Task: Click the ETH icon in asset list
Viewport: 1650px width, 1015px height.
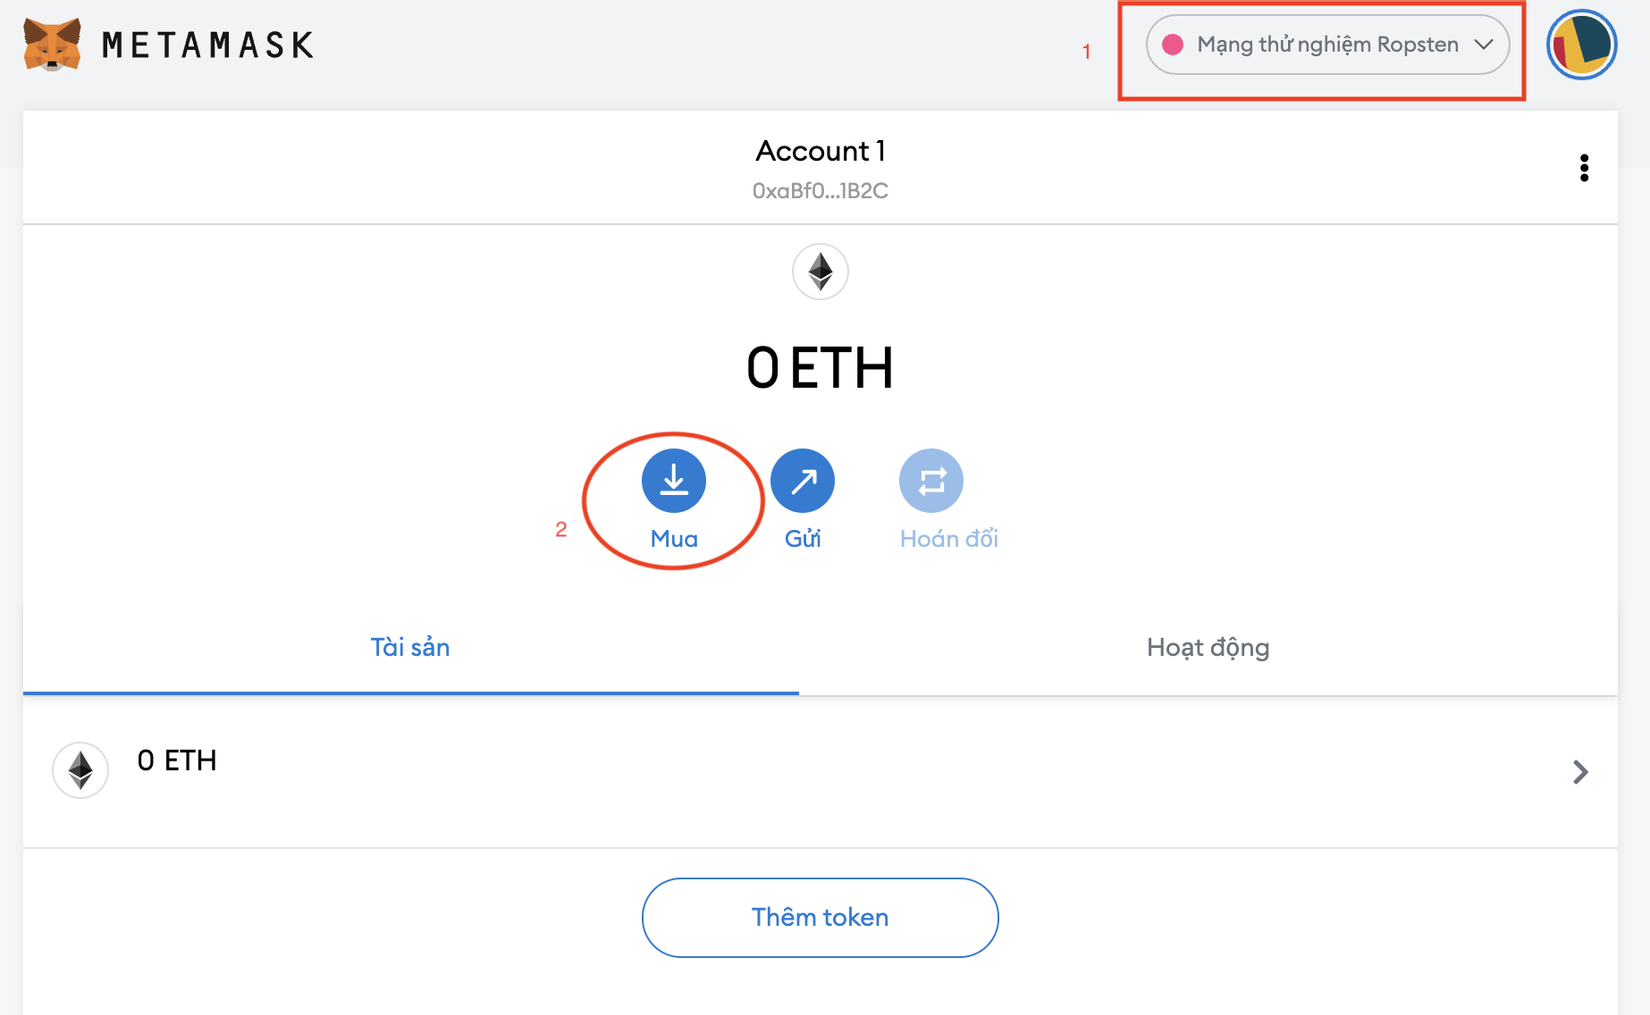Action: [80, 771]
